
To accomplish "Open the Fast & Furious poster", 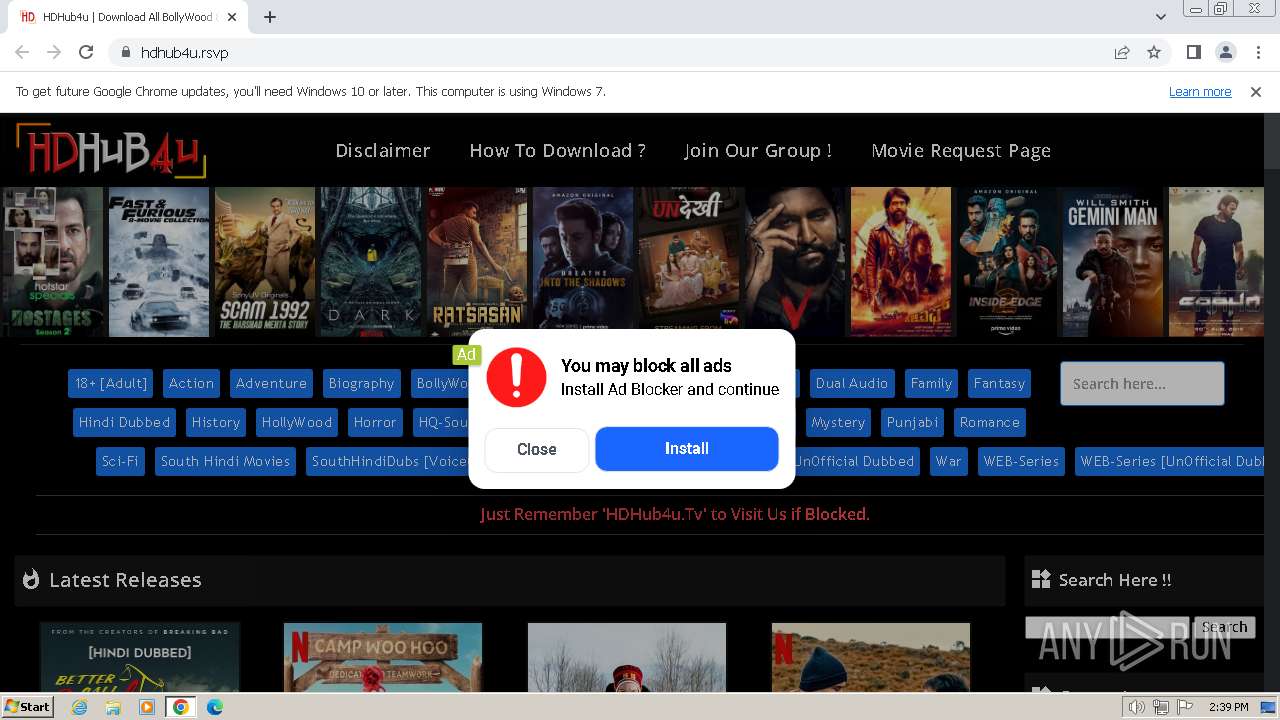I will coord(158,261).
